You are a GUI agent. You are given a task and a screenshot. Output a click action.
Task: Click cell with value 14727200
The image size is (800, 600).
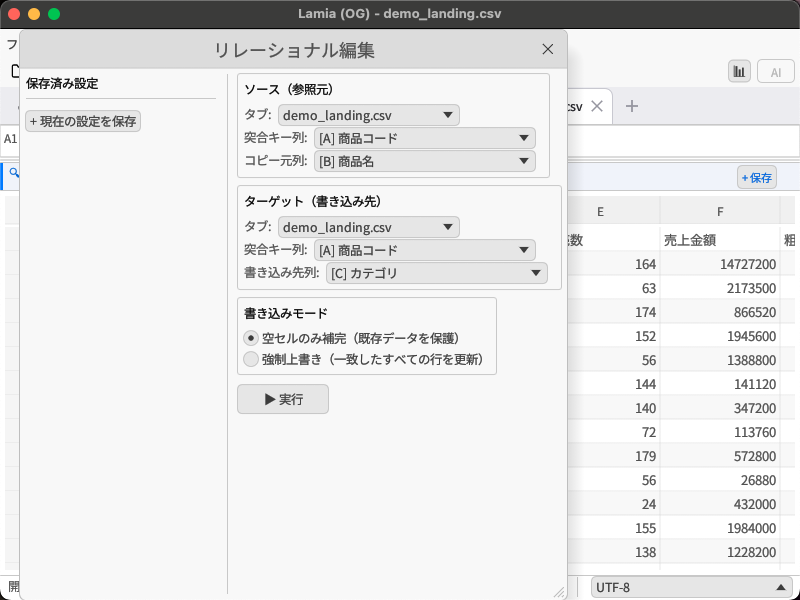click(720, 264)
